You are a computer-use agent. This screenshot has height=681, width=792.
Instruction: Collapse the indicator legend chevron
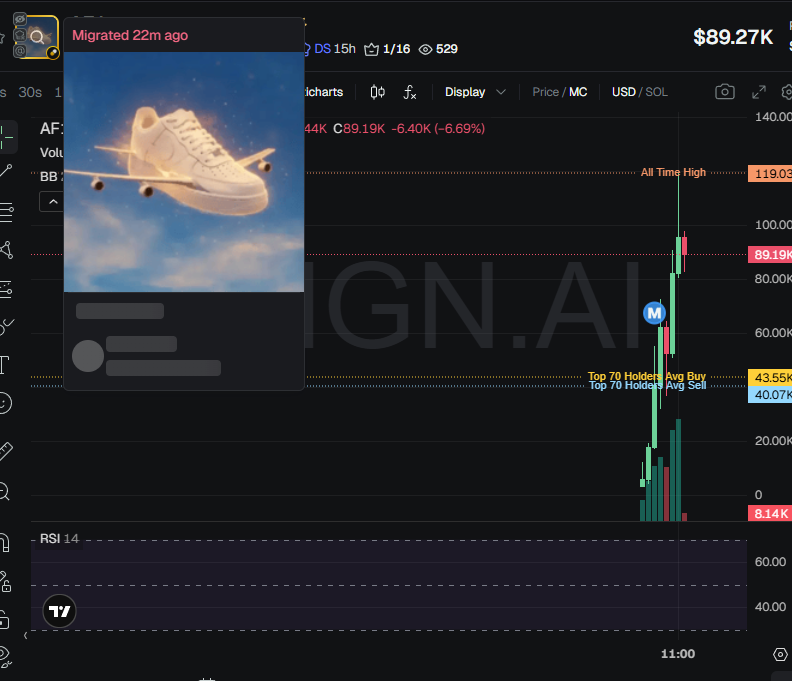[52, 202]
